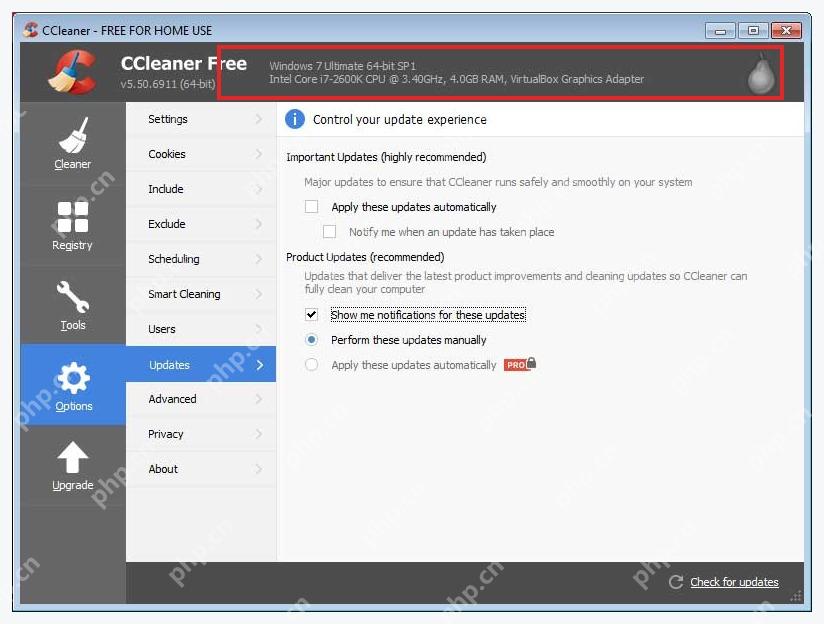The width and height of the screenshot is (824, 624).
Task: Click the PRO lock badge
Action: coord(520,364)
